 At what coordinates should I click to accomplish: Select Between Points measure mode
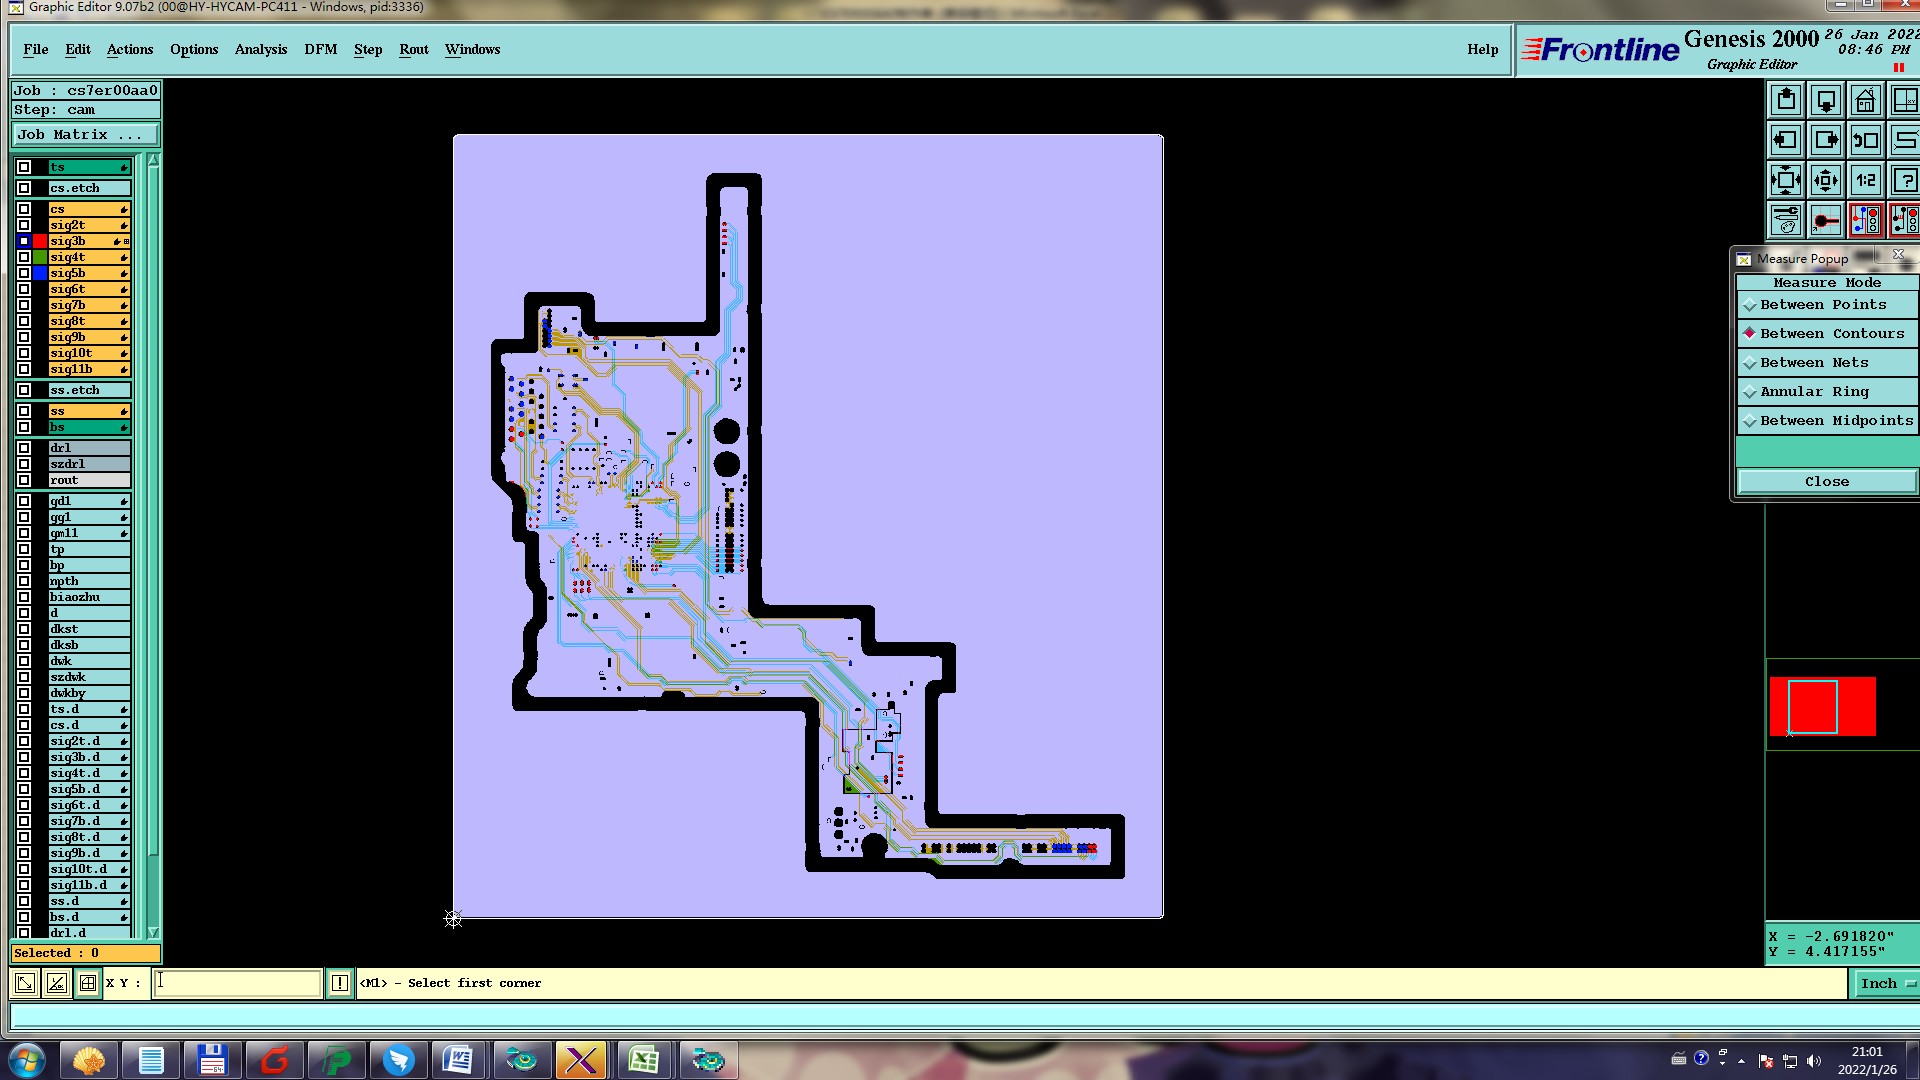tap(1823, 305)
